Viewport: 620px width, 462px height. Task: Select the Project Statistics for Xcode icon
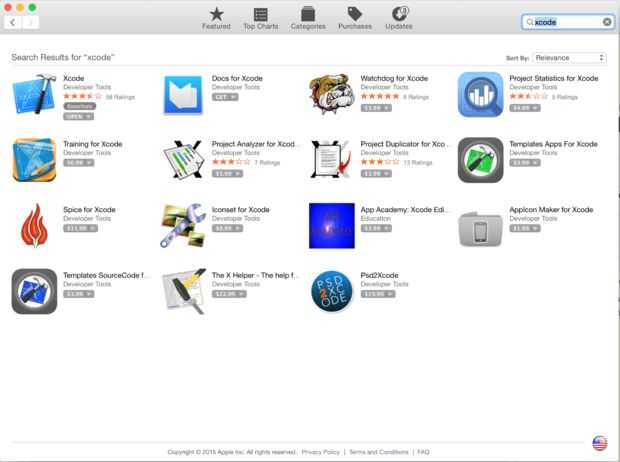coord(480,95)
